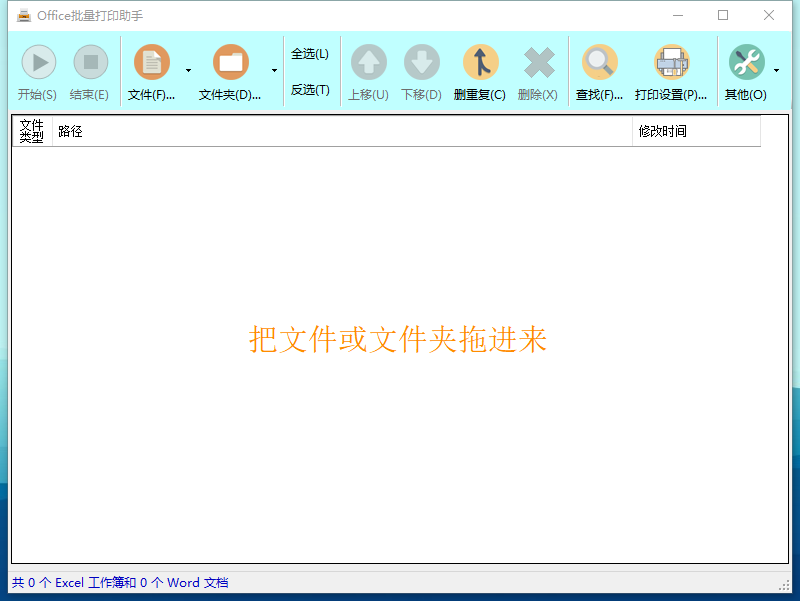
Task: Open print settings via the 打印设置(P) printer icon
Action: click(x=671, y=62)
